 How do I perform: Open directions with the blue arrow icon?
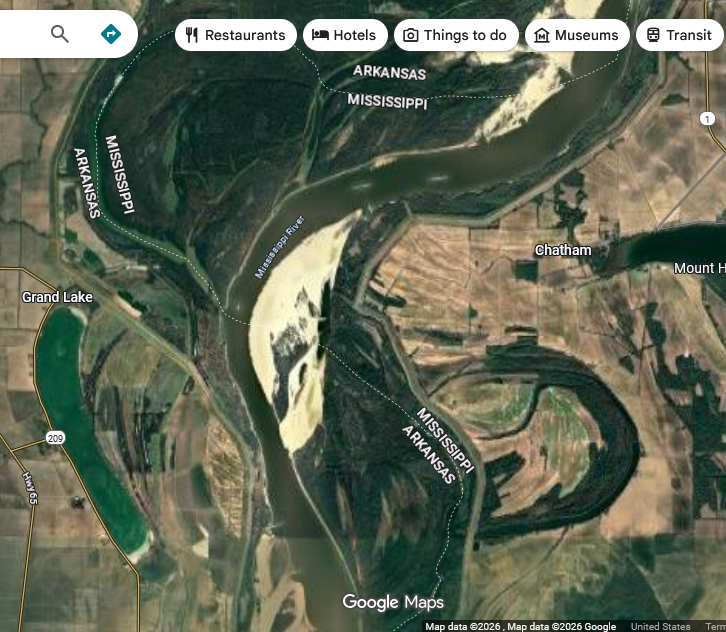pyautogui.click(x=111, y=34)
